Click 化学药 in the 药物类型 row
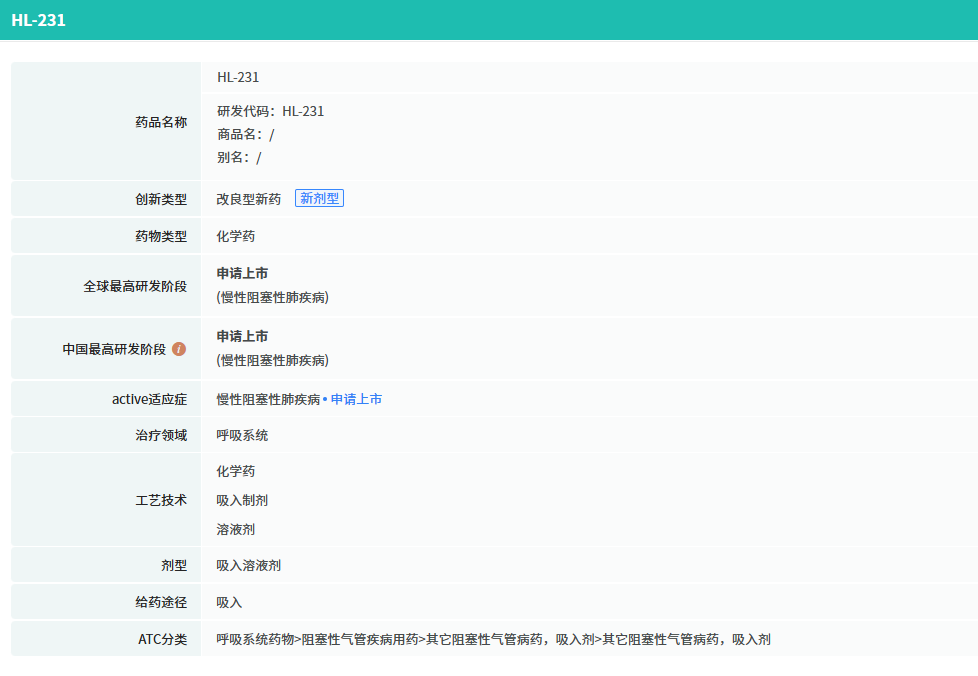This screenshot has height=676, width=978. tap(236, 236)
